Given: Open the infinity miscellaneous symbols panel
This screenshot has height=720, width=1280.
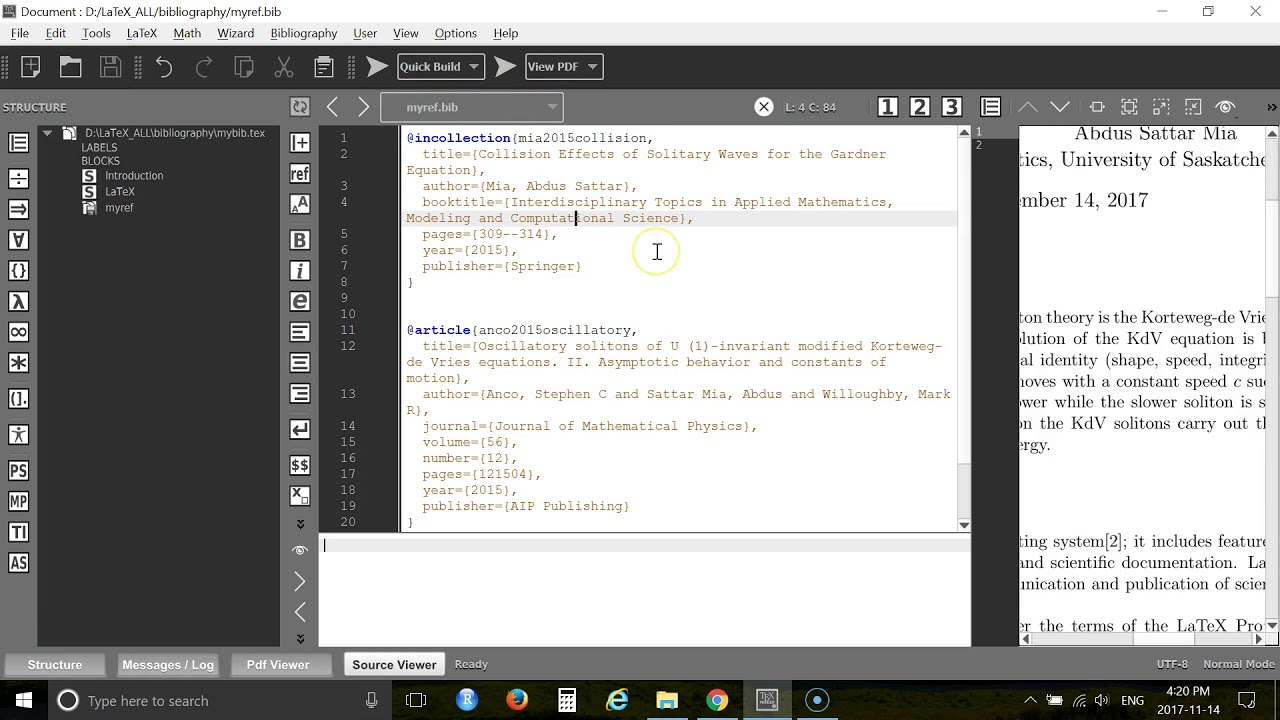Looking at the screenshot, I should tap(18, 332).
